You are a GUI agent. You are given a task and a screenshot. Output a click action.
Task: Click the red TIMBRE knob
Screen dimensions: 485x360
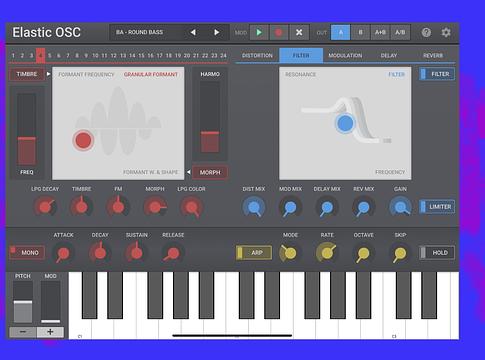pos(82,207)
